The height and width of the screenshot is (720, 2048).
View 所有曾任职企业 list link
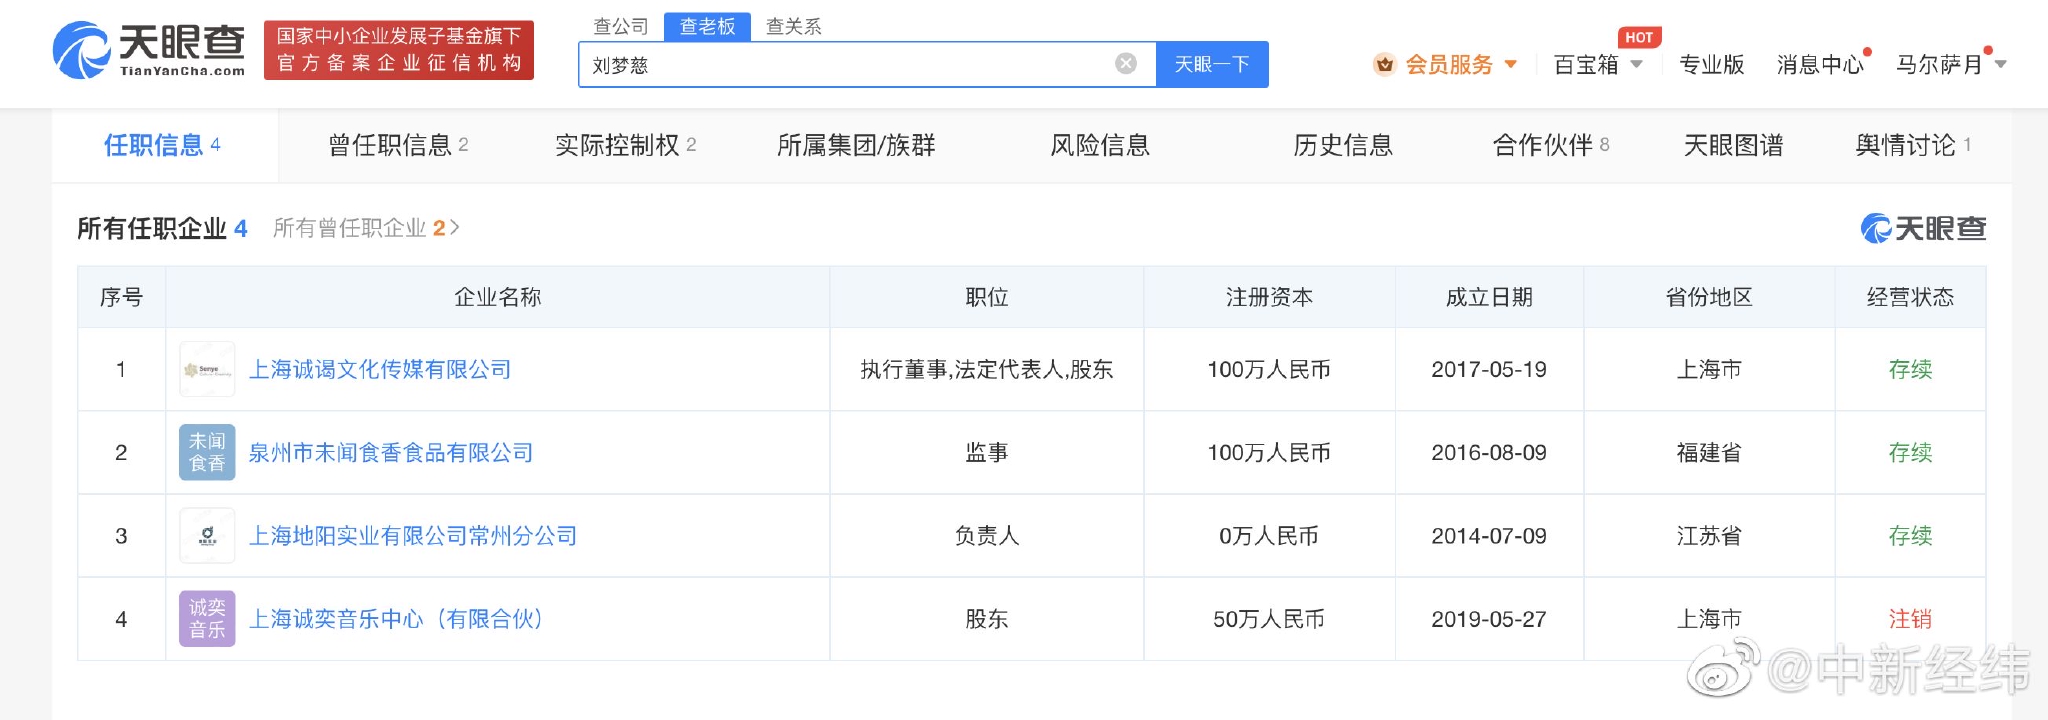[x=366, y=228]
